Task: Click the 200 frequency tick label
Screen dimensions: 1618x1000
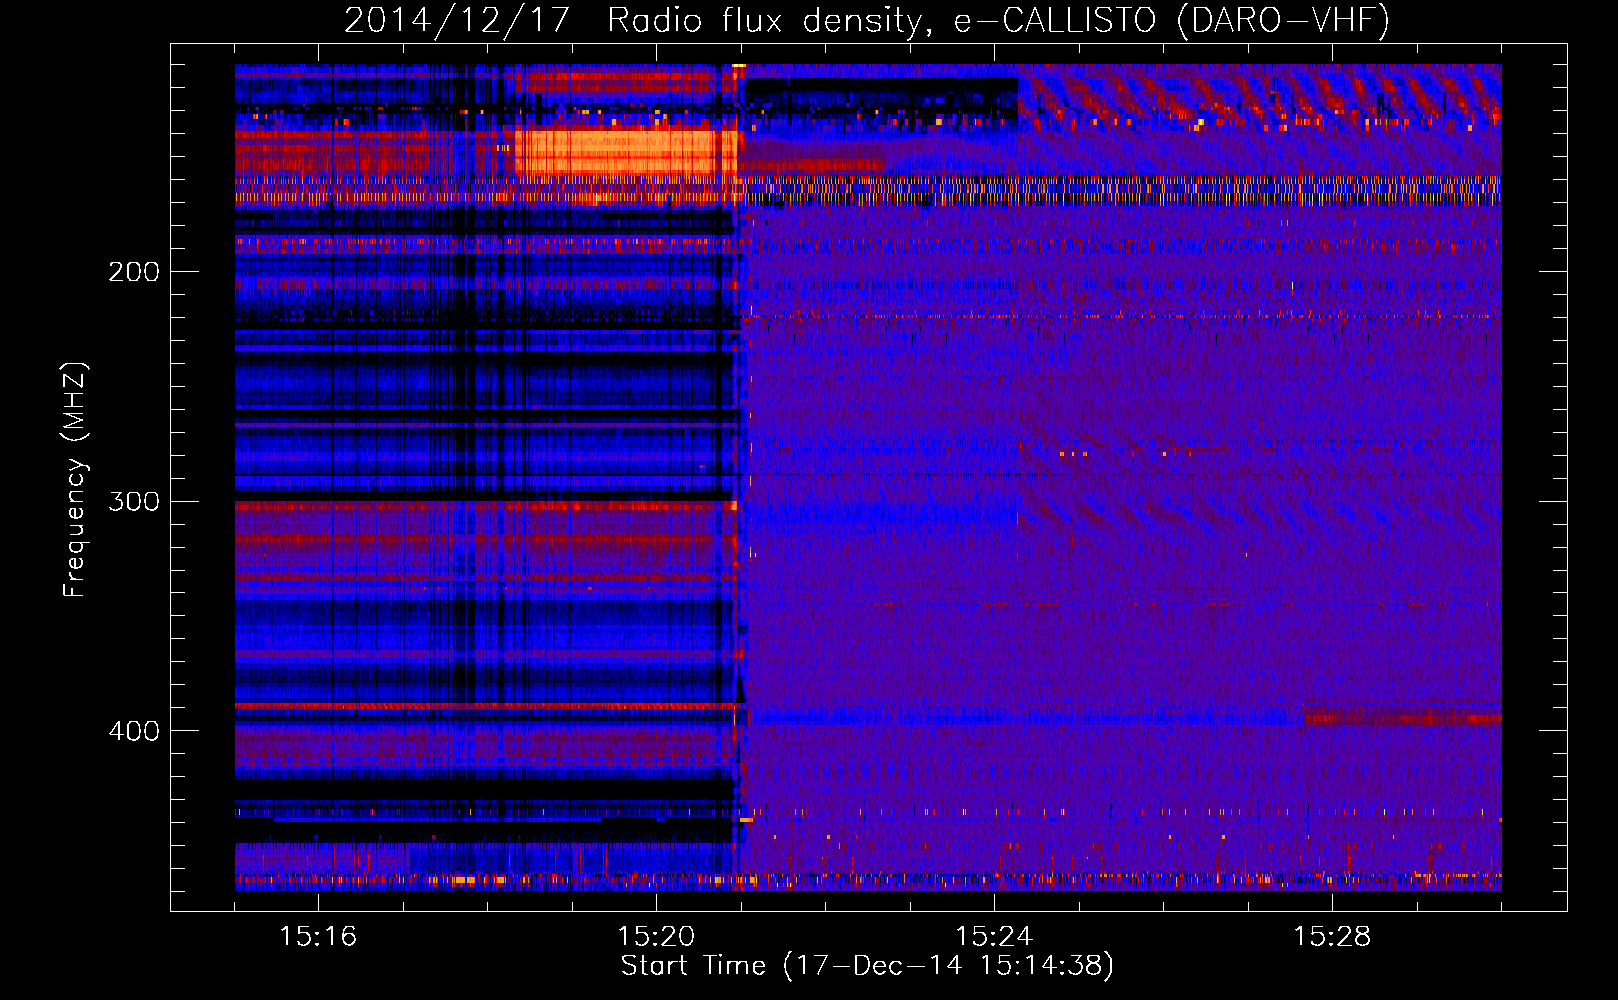Action: (x=134, y=271)
